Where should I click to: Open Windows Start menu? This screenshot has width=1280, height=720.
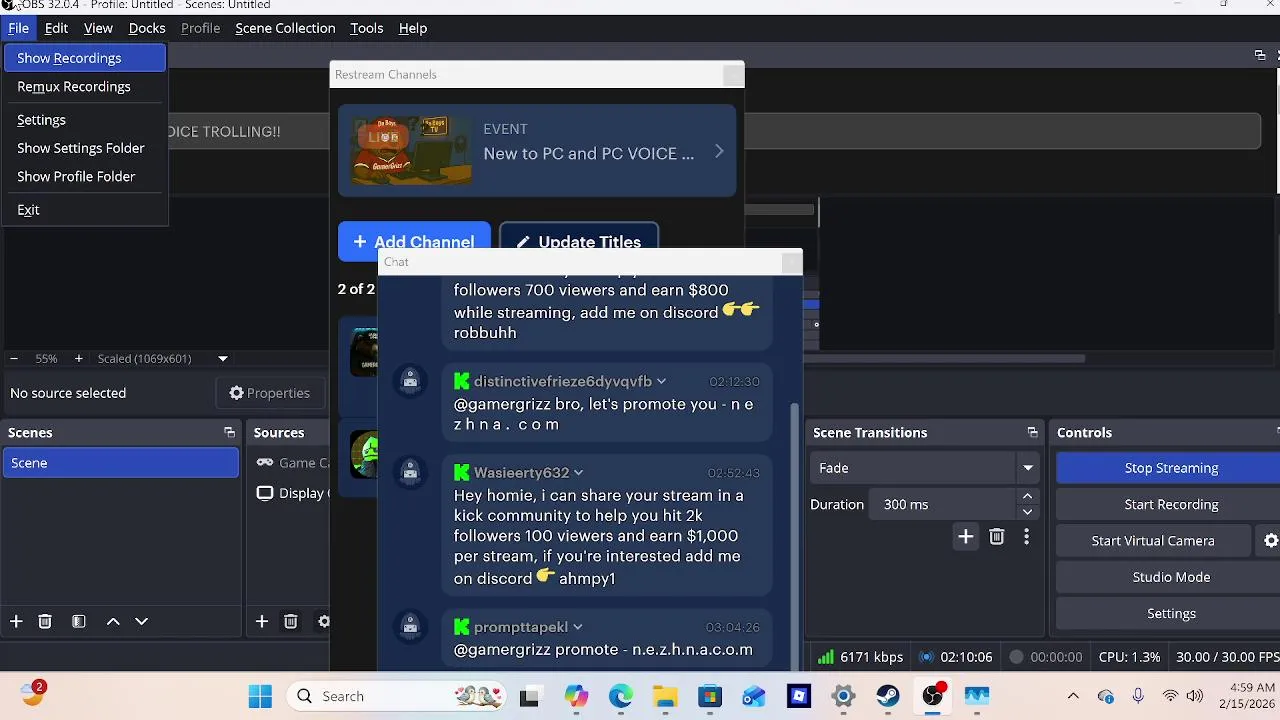(260, 696)
